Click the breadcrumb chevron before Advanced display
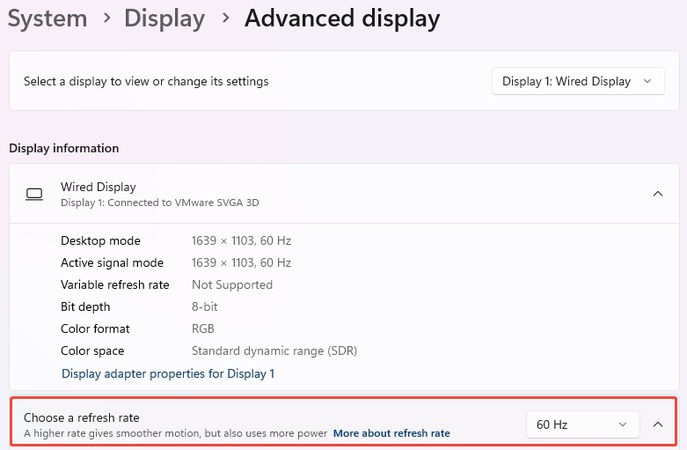Image resolution: width=687 pixels, height=450 pixels. [x=224, y=19]
